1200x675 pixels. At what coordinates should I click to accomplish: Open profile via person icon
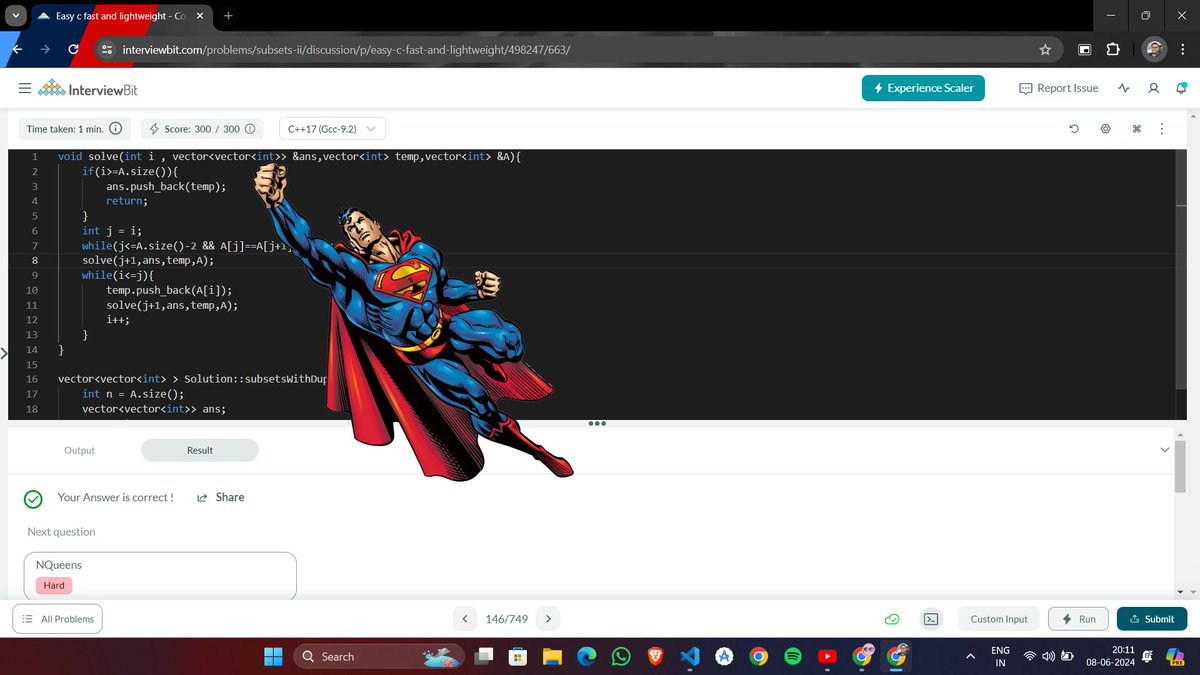1153,88
